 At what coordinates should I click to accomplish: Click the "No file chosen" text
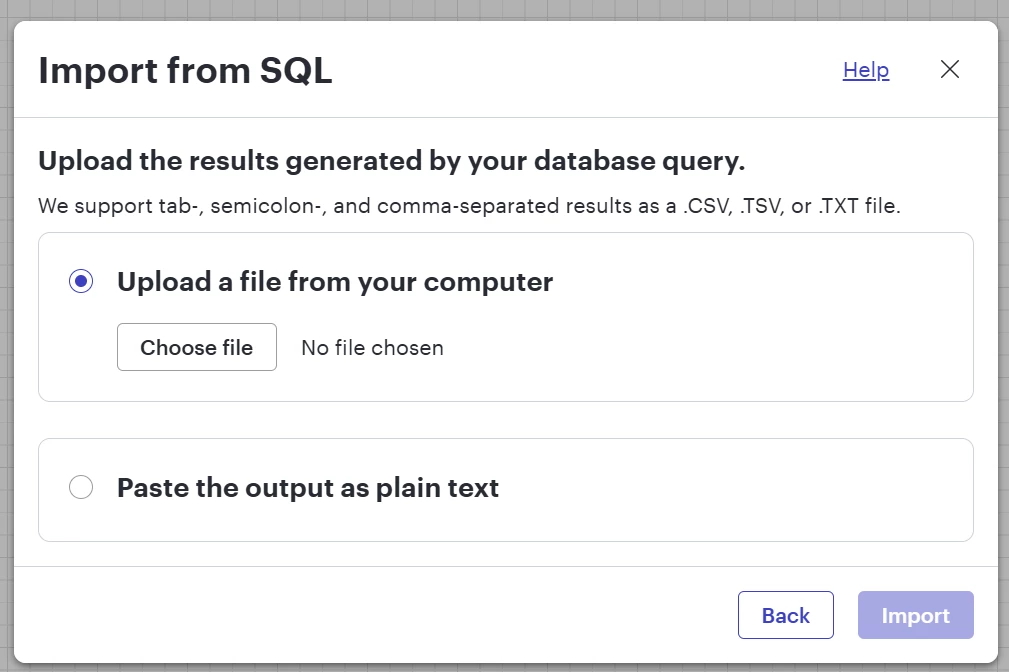pos(372,348)
